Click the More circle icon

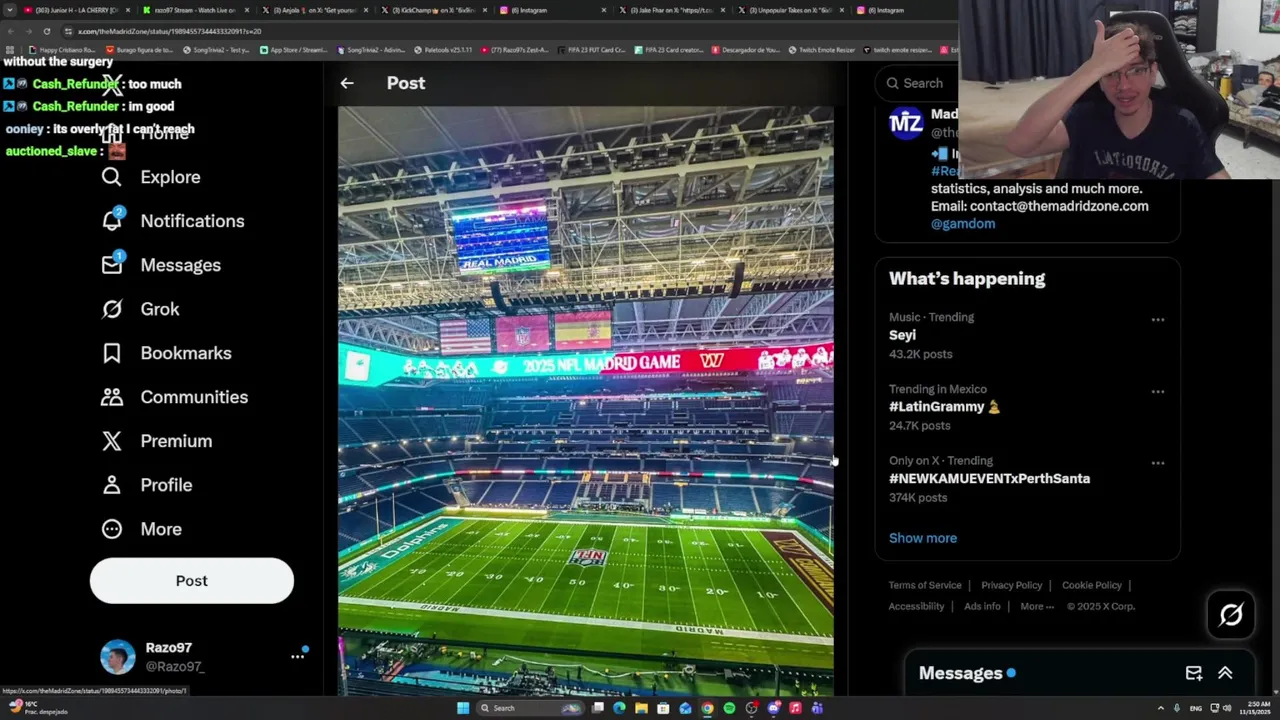[112, 529]
